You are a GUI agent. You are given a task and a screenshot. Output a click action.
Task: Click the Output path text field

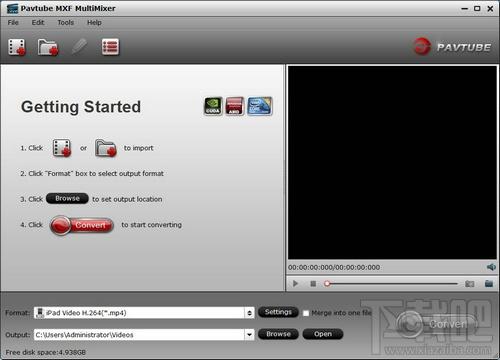[x=140, y=335]
